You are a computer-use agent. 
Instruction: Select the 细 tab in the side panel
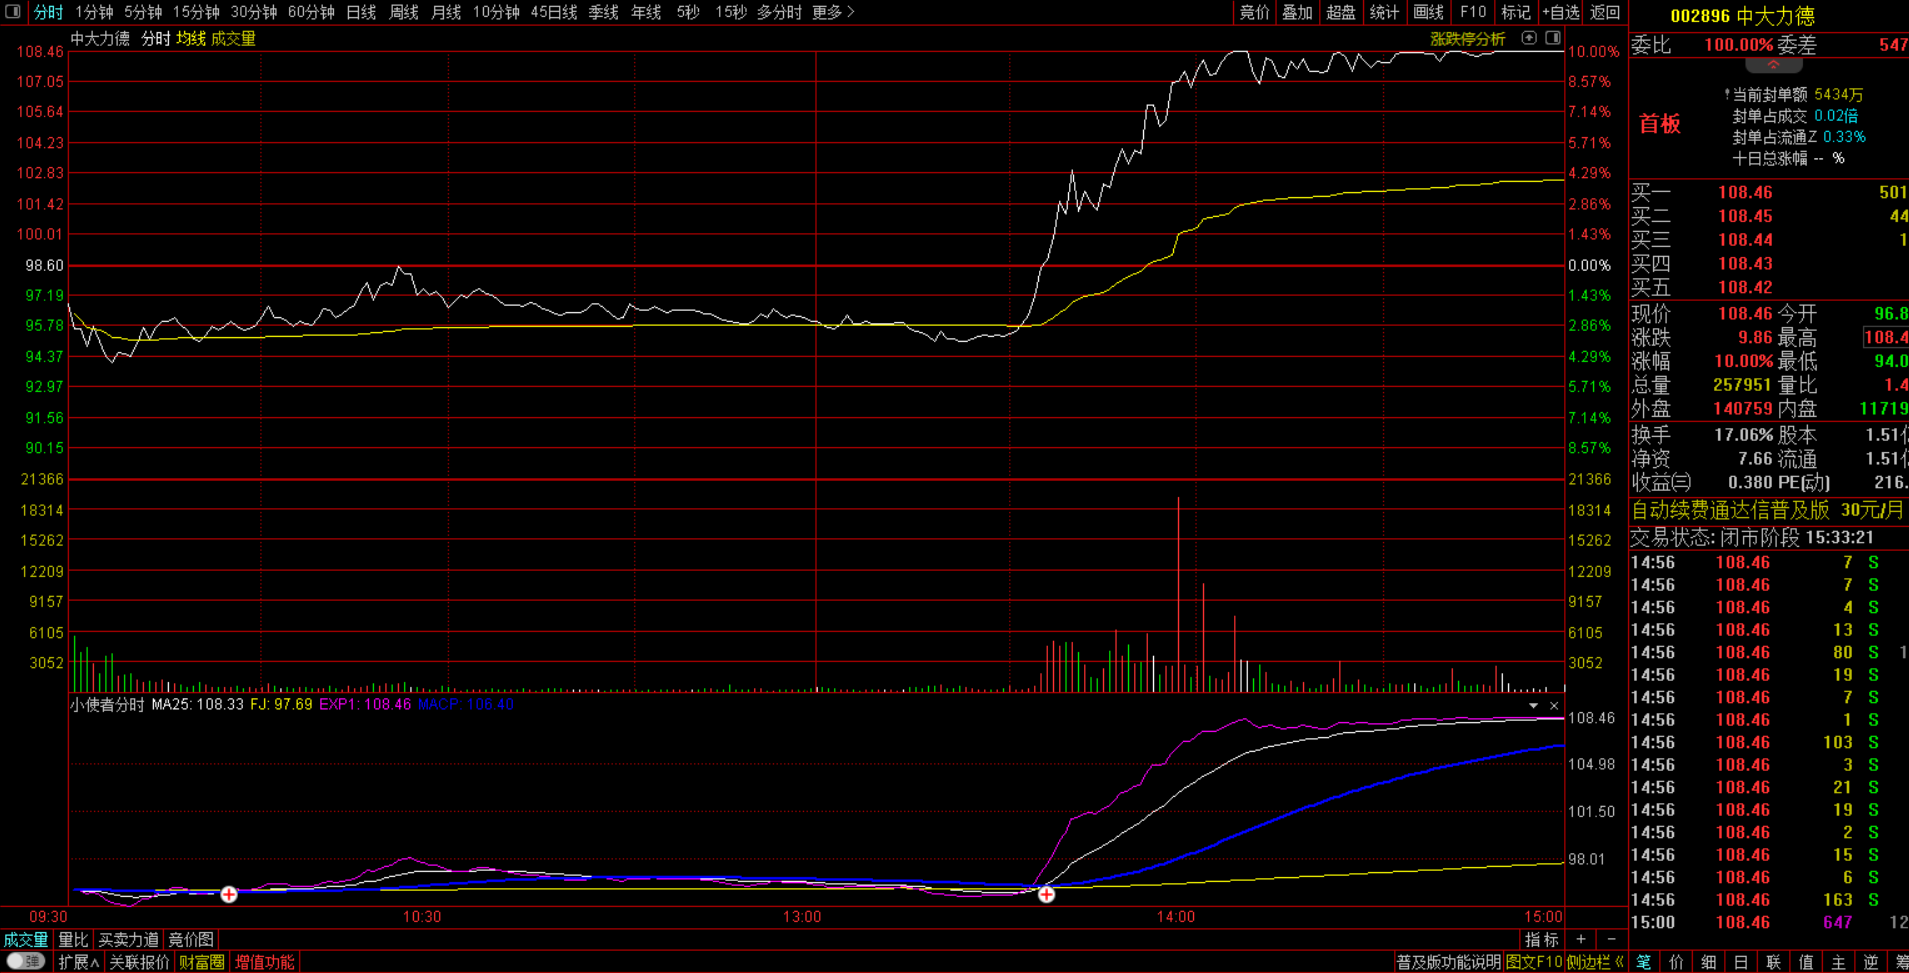point(1709,962)
